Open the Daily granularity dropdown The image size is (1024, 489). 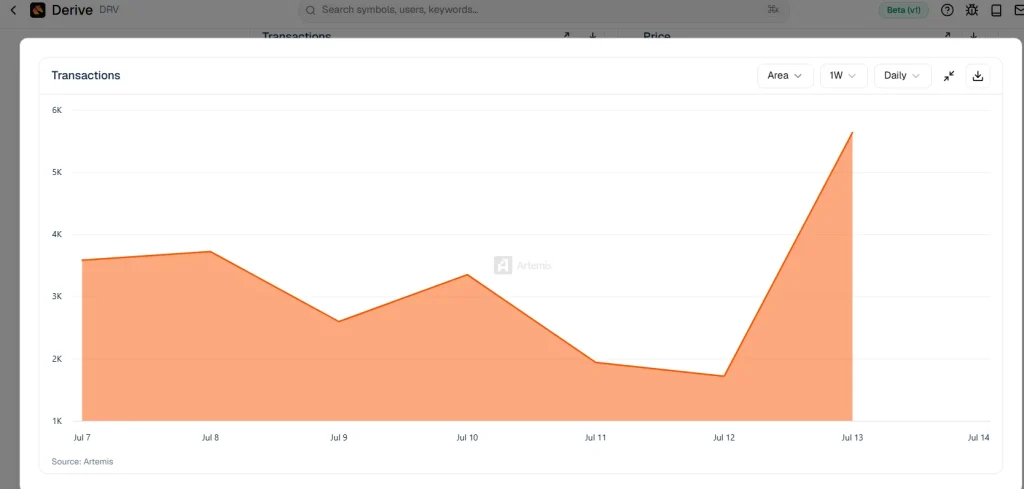[903, 76]
